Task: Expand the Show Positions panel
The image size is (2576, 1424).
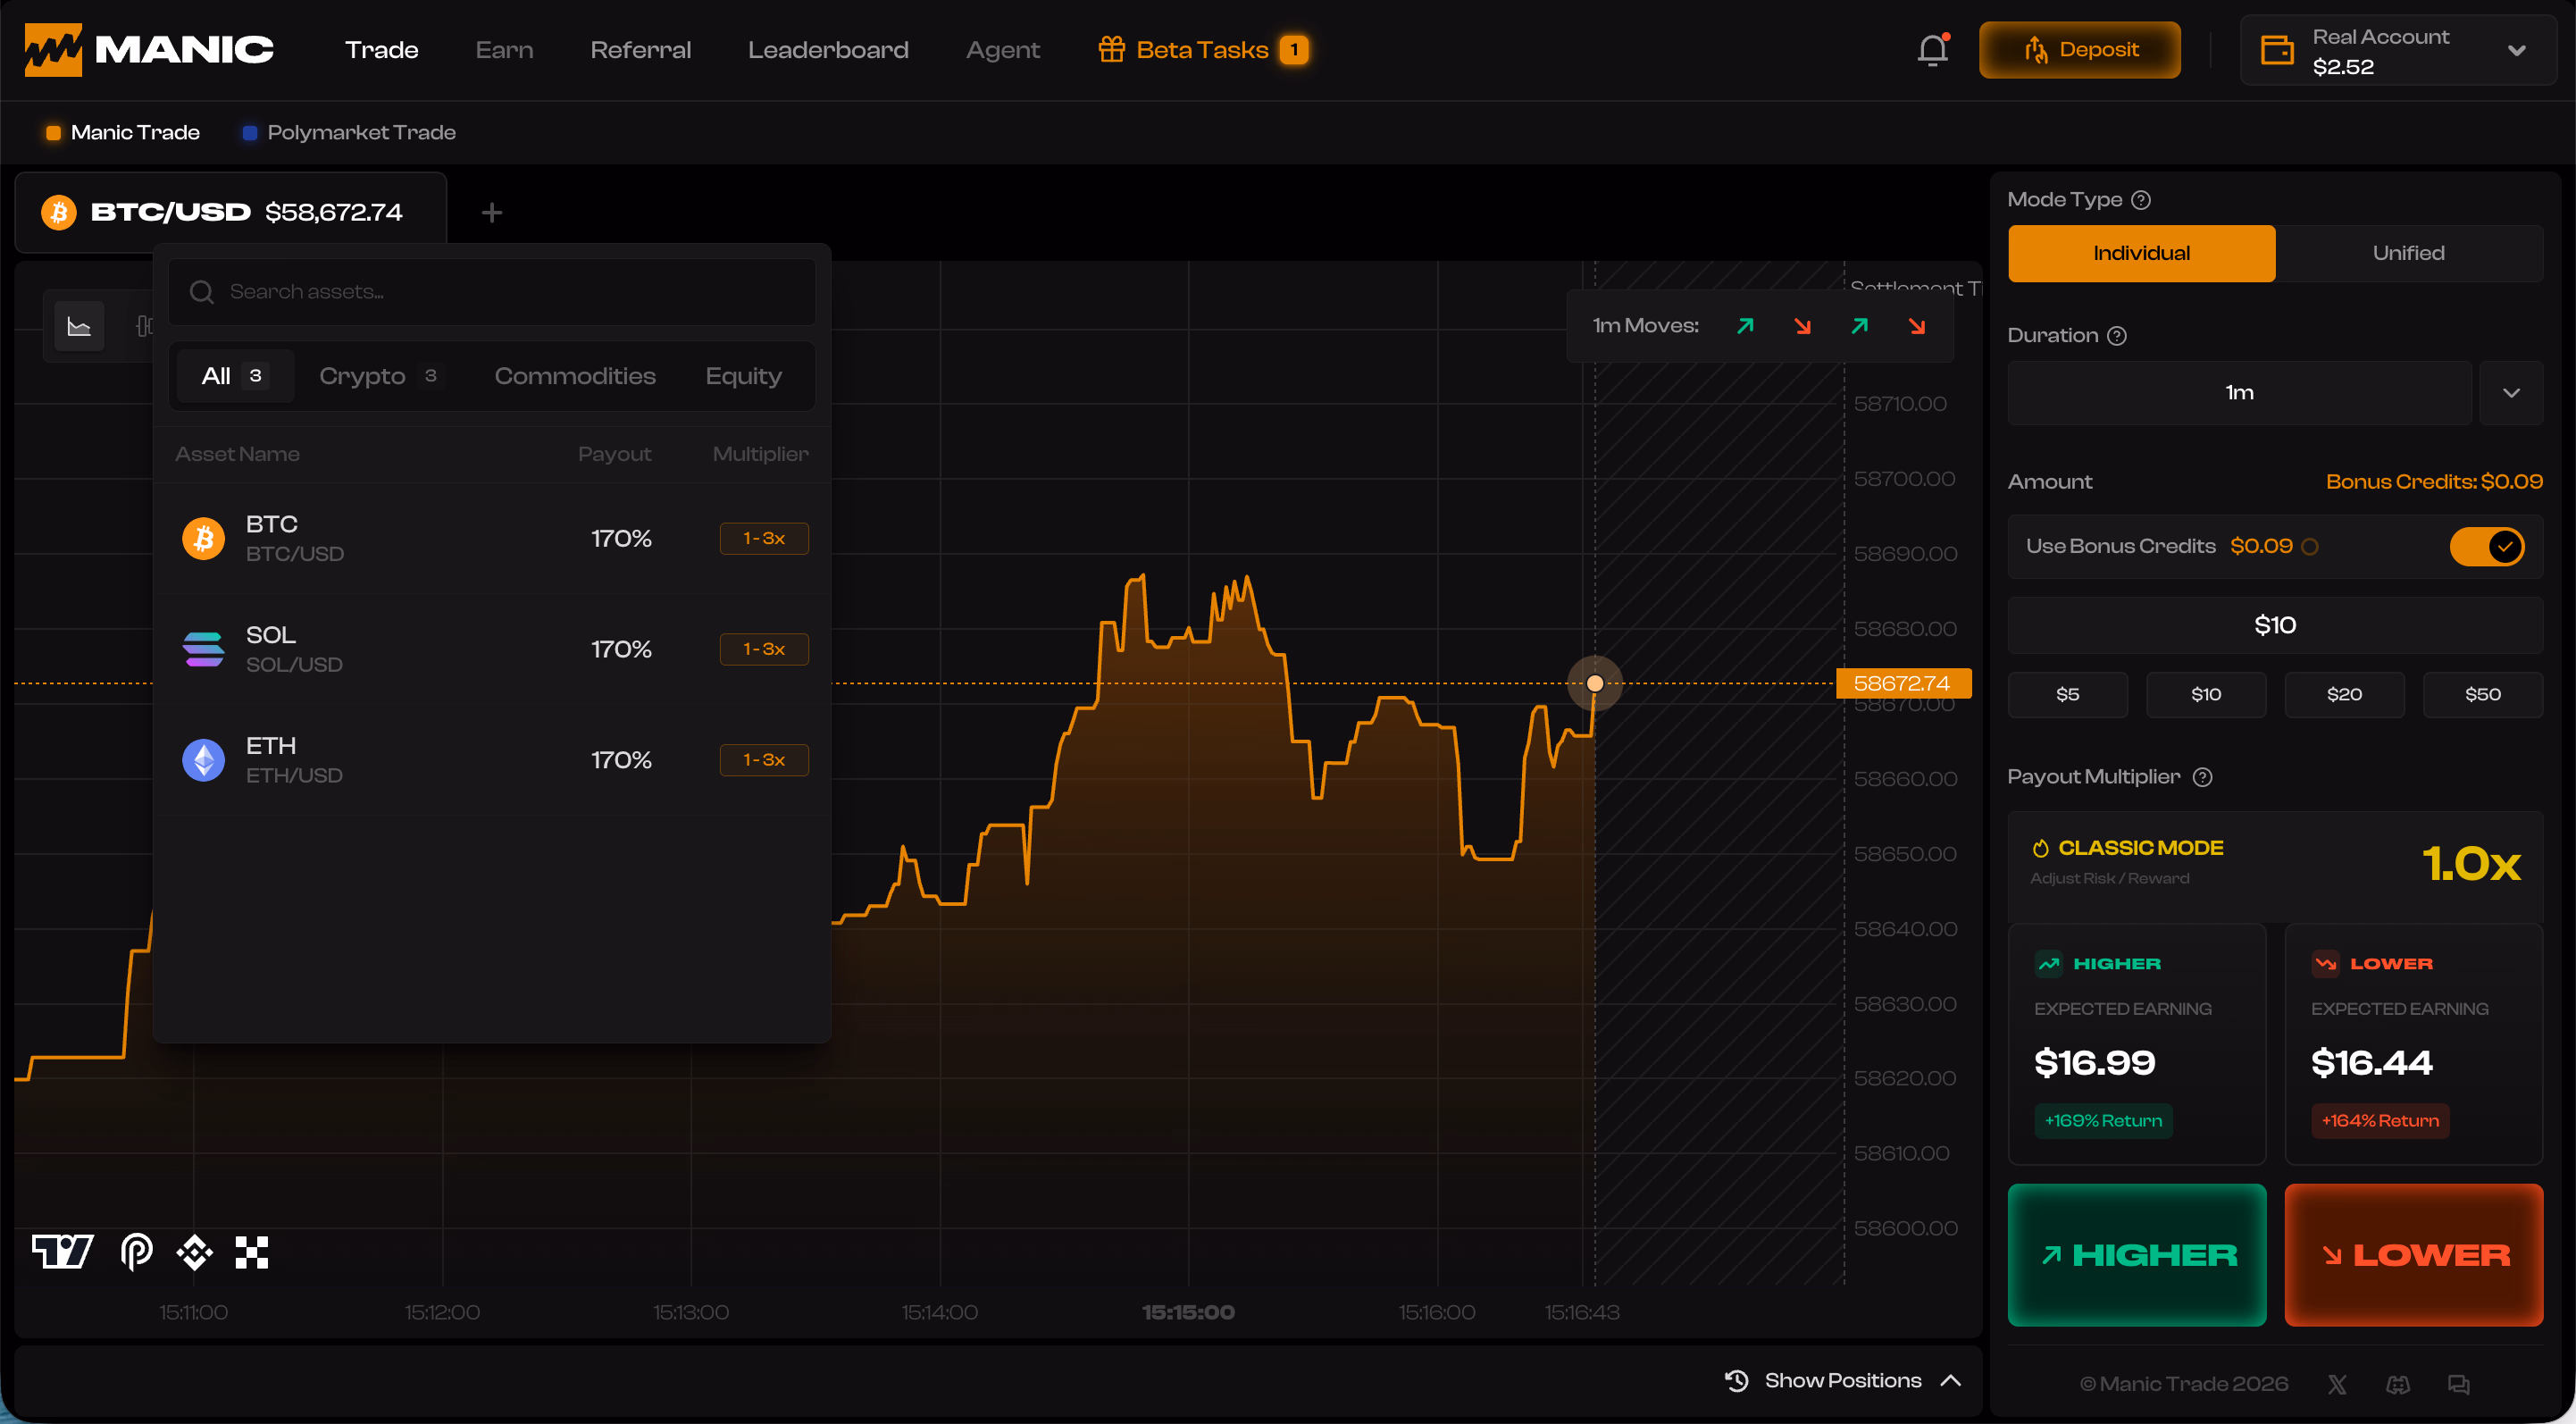Action: point(1842,1380)
